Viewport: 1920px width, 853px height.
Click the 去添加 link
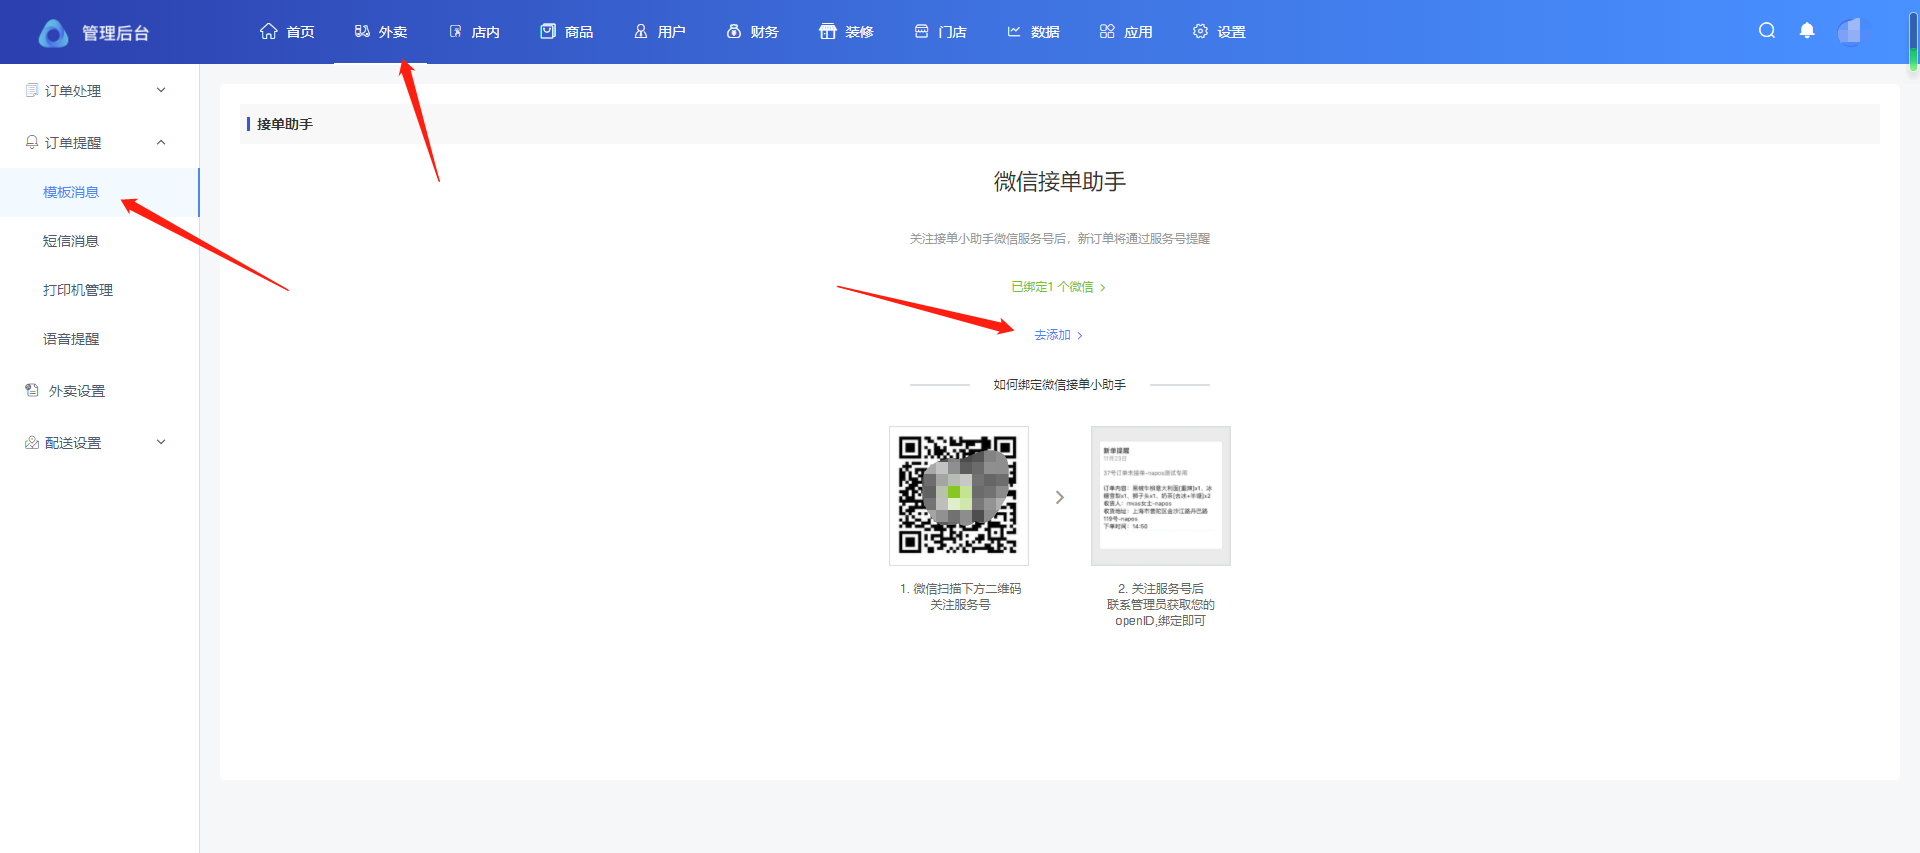click(x=1057, y=335)
